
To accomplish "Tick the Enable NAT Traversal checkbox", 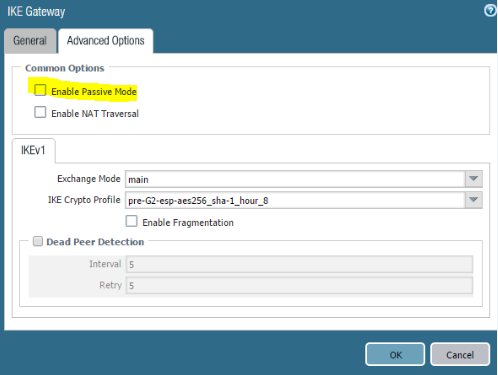I will point(40,112).
